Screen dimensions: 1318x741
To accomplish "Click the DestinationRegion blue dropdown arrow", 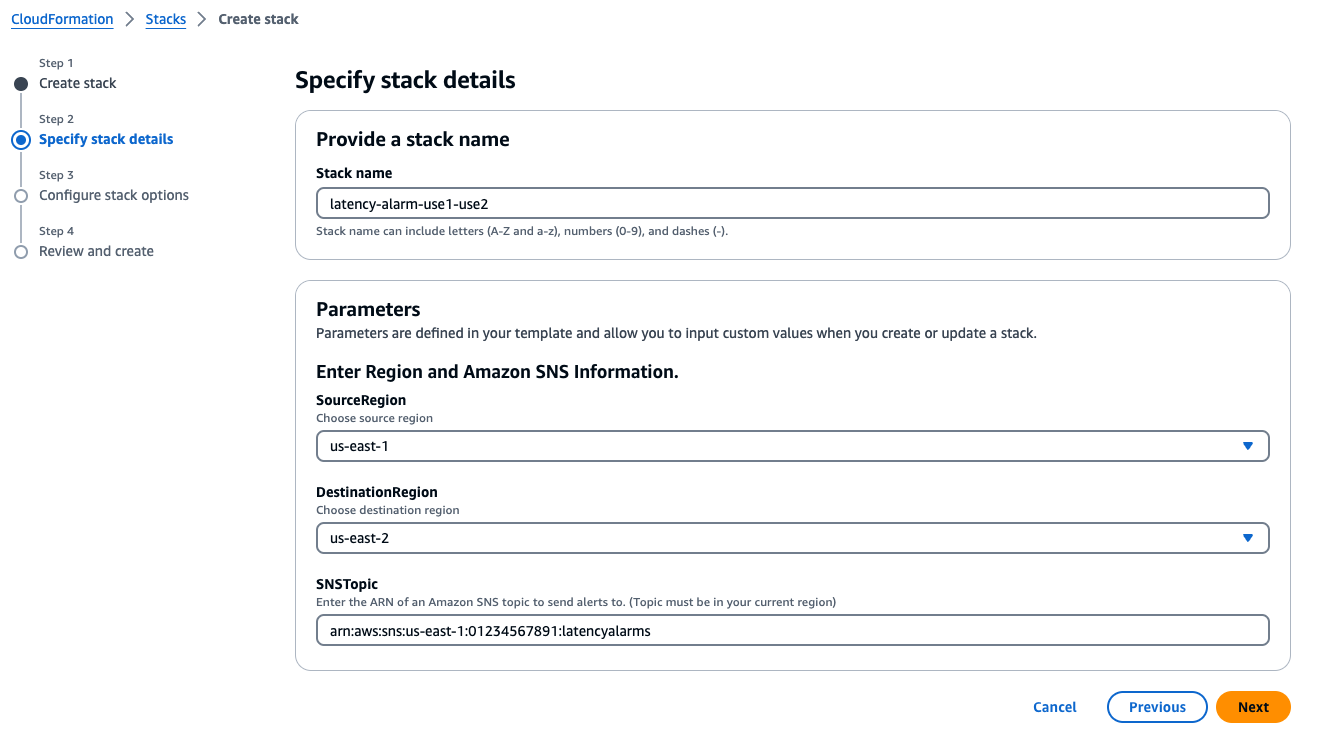I will click(1248, 538).
